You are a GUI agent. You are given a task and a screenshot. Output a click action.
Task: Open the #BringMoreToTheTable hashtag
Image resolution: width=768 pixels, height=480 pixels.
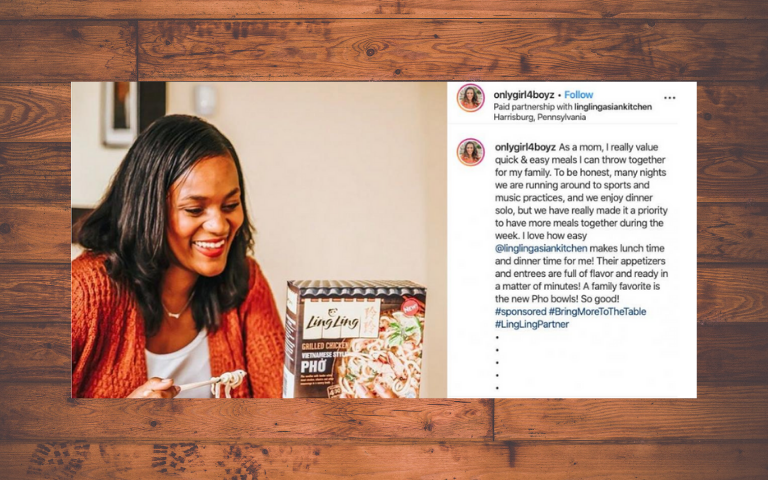click(597, 312)
